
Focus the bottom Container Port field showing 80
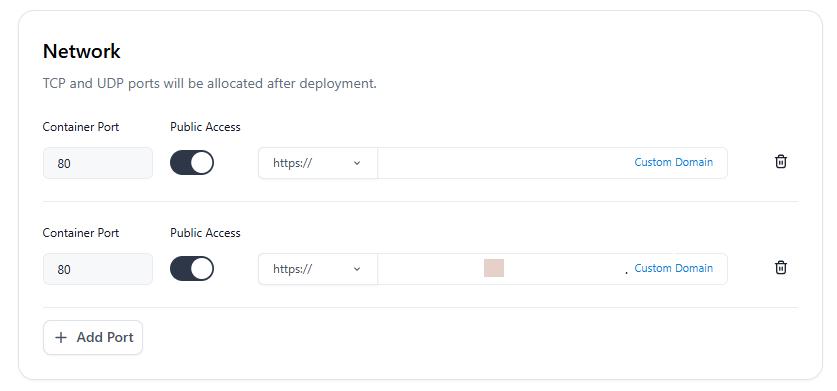pyautogui.click(x=98, y=269)
